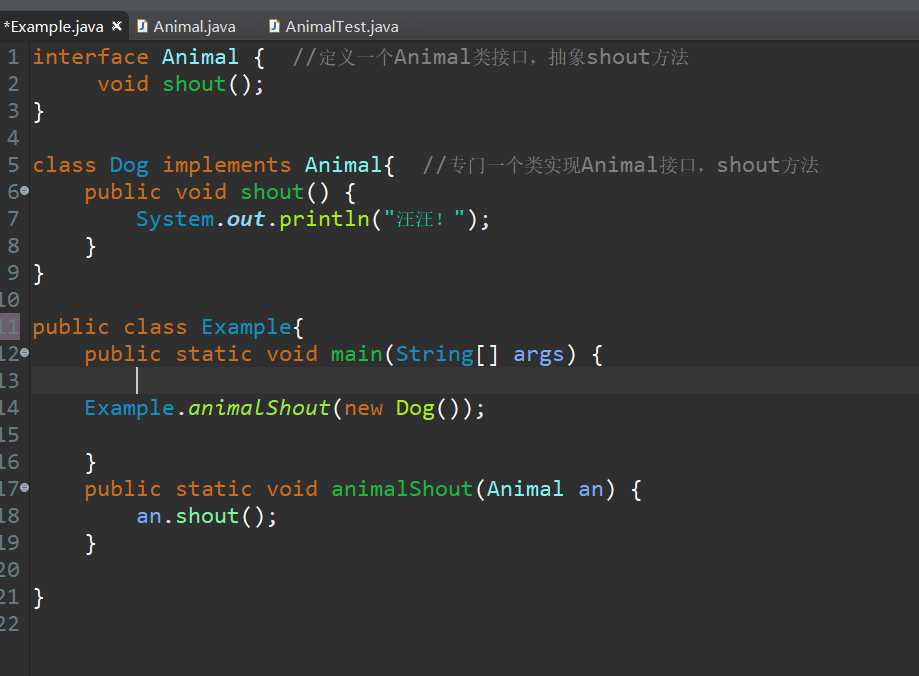Click the 'Animal' parameter type on line 17
This screenshot has width=919, height=676.
pos(525,489)
